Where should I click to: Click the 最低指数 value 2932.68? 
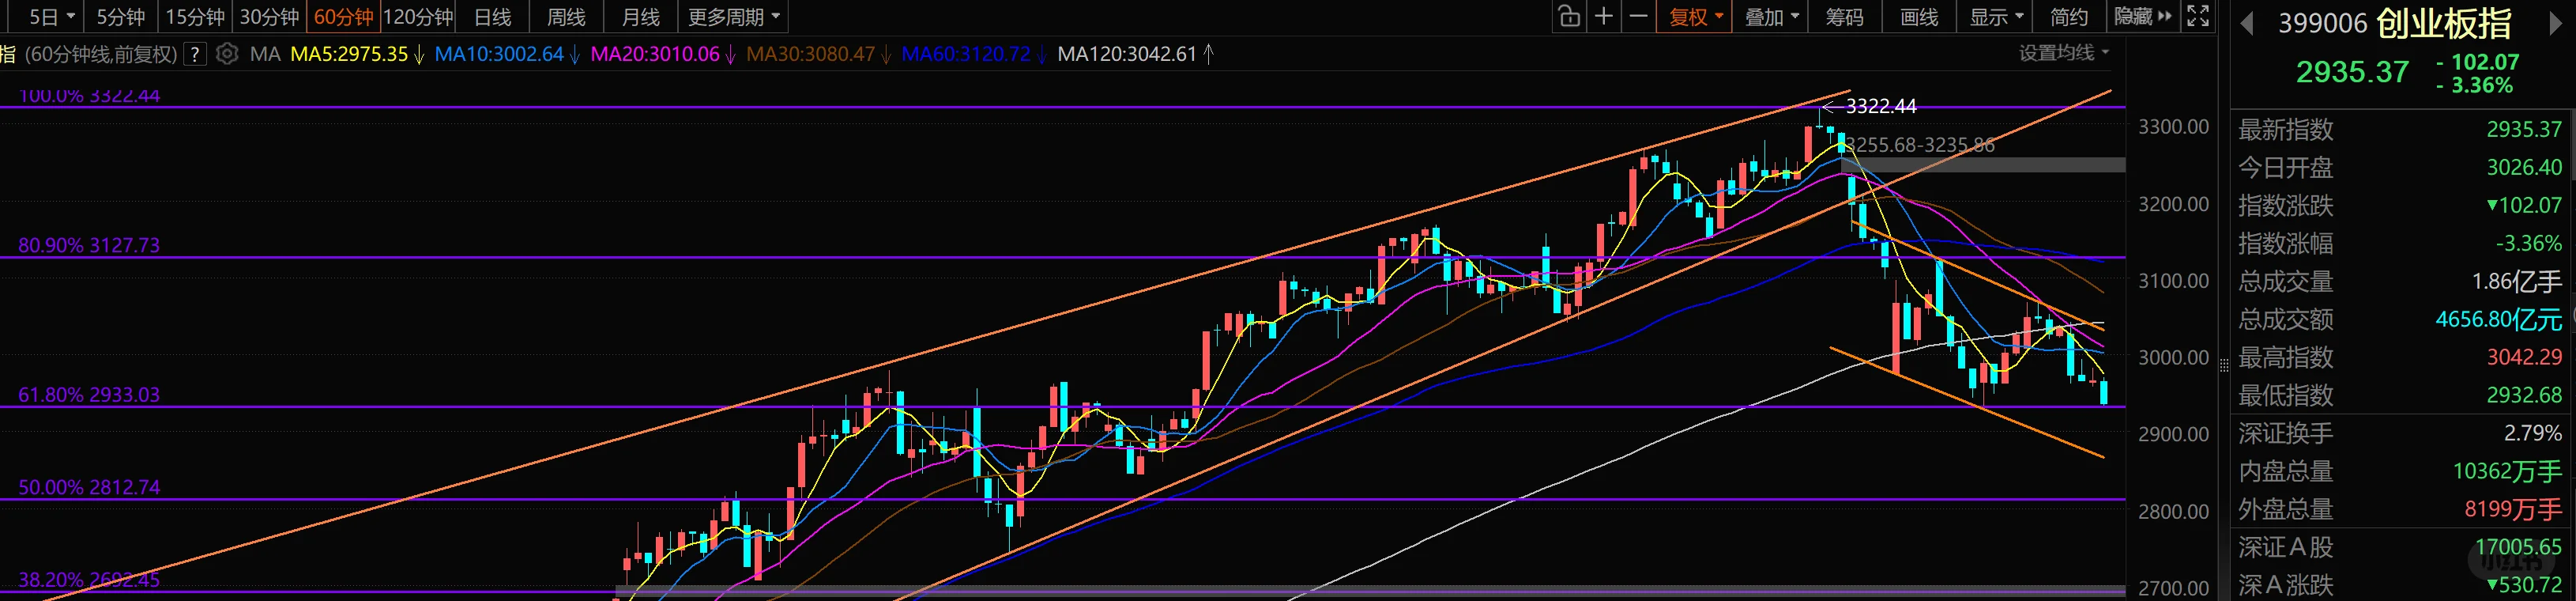(2524, 396)
